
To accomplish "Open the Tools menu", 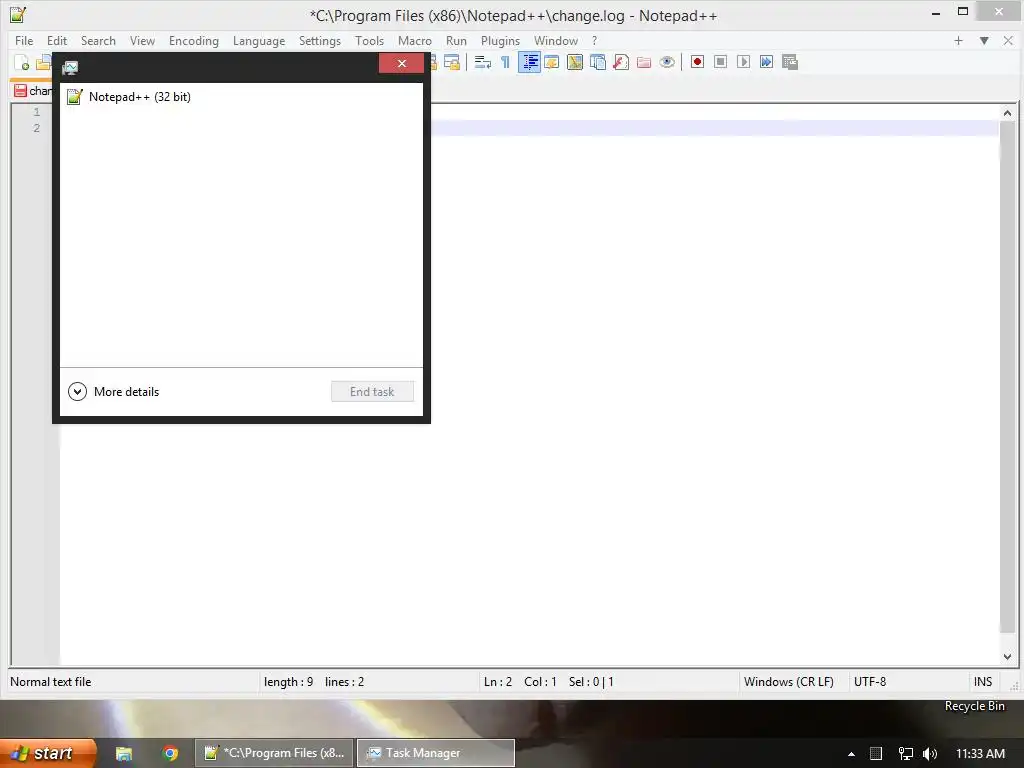I will pos(370,40).
